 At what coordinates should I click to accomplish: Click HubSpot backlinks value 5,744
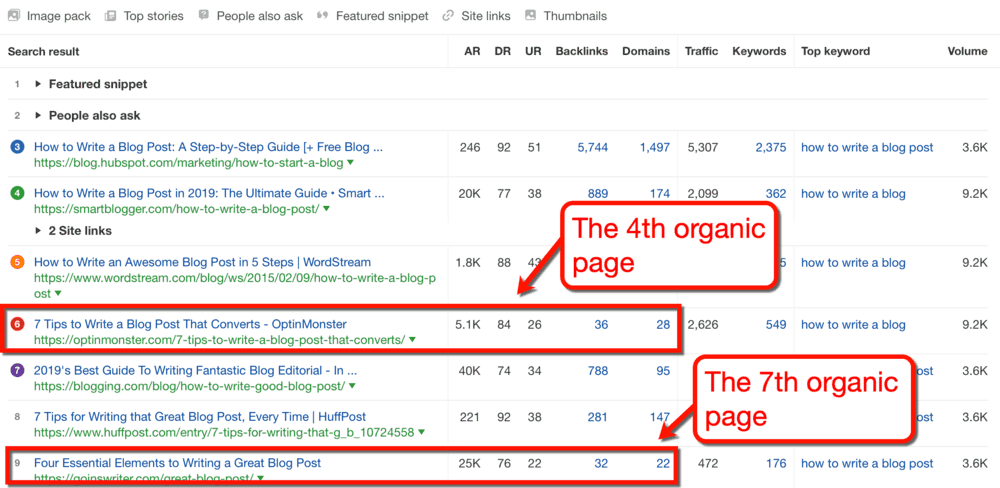(x=592, y=147)
